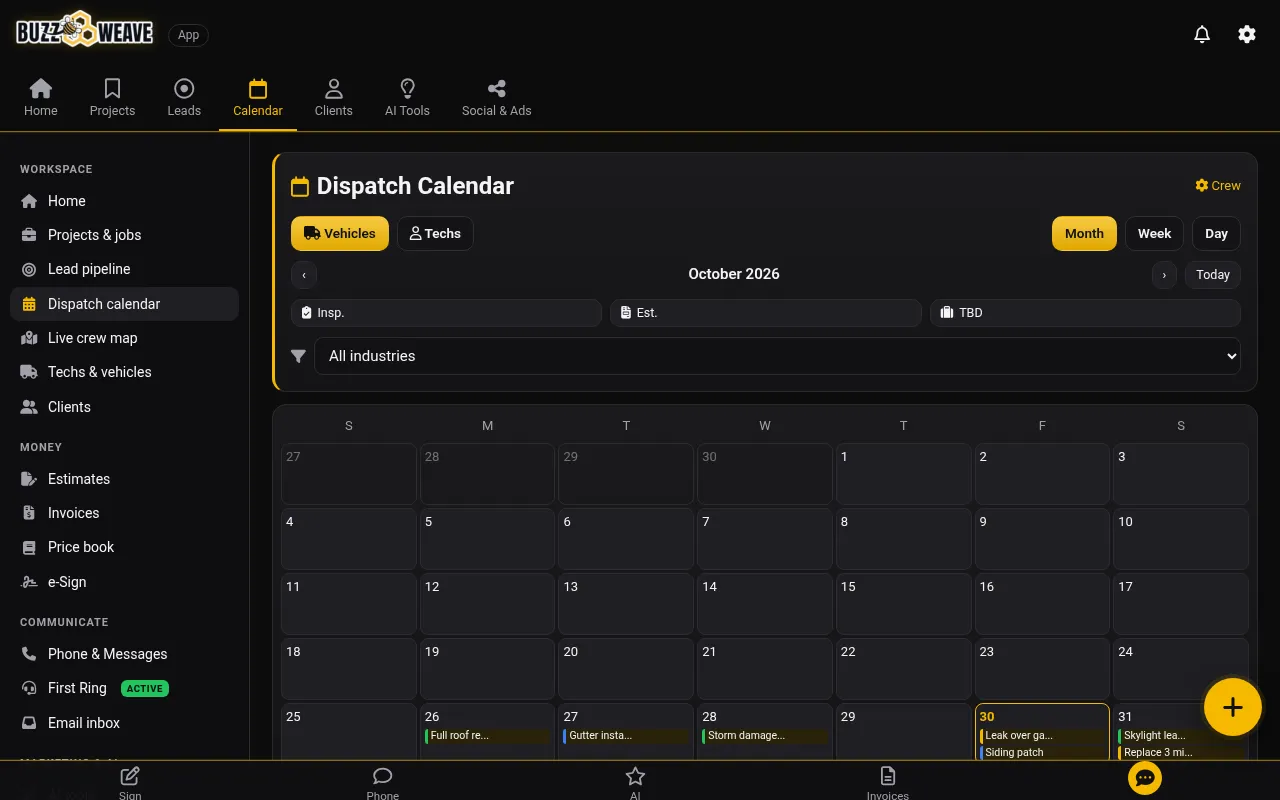This screenshot has width=1280, height=800.
Task: Jump to Today
Action: point(1213,275)
